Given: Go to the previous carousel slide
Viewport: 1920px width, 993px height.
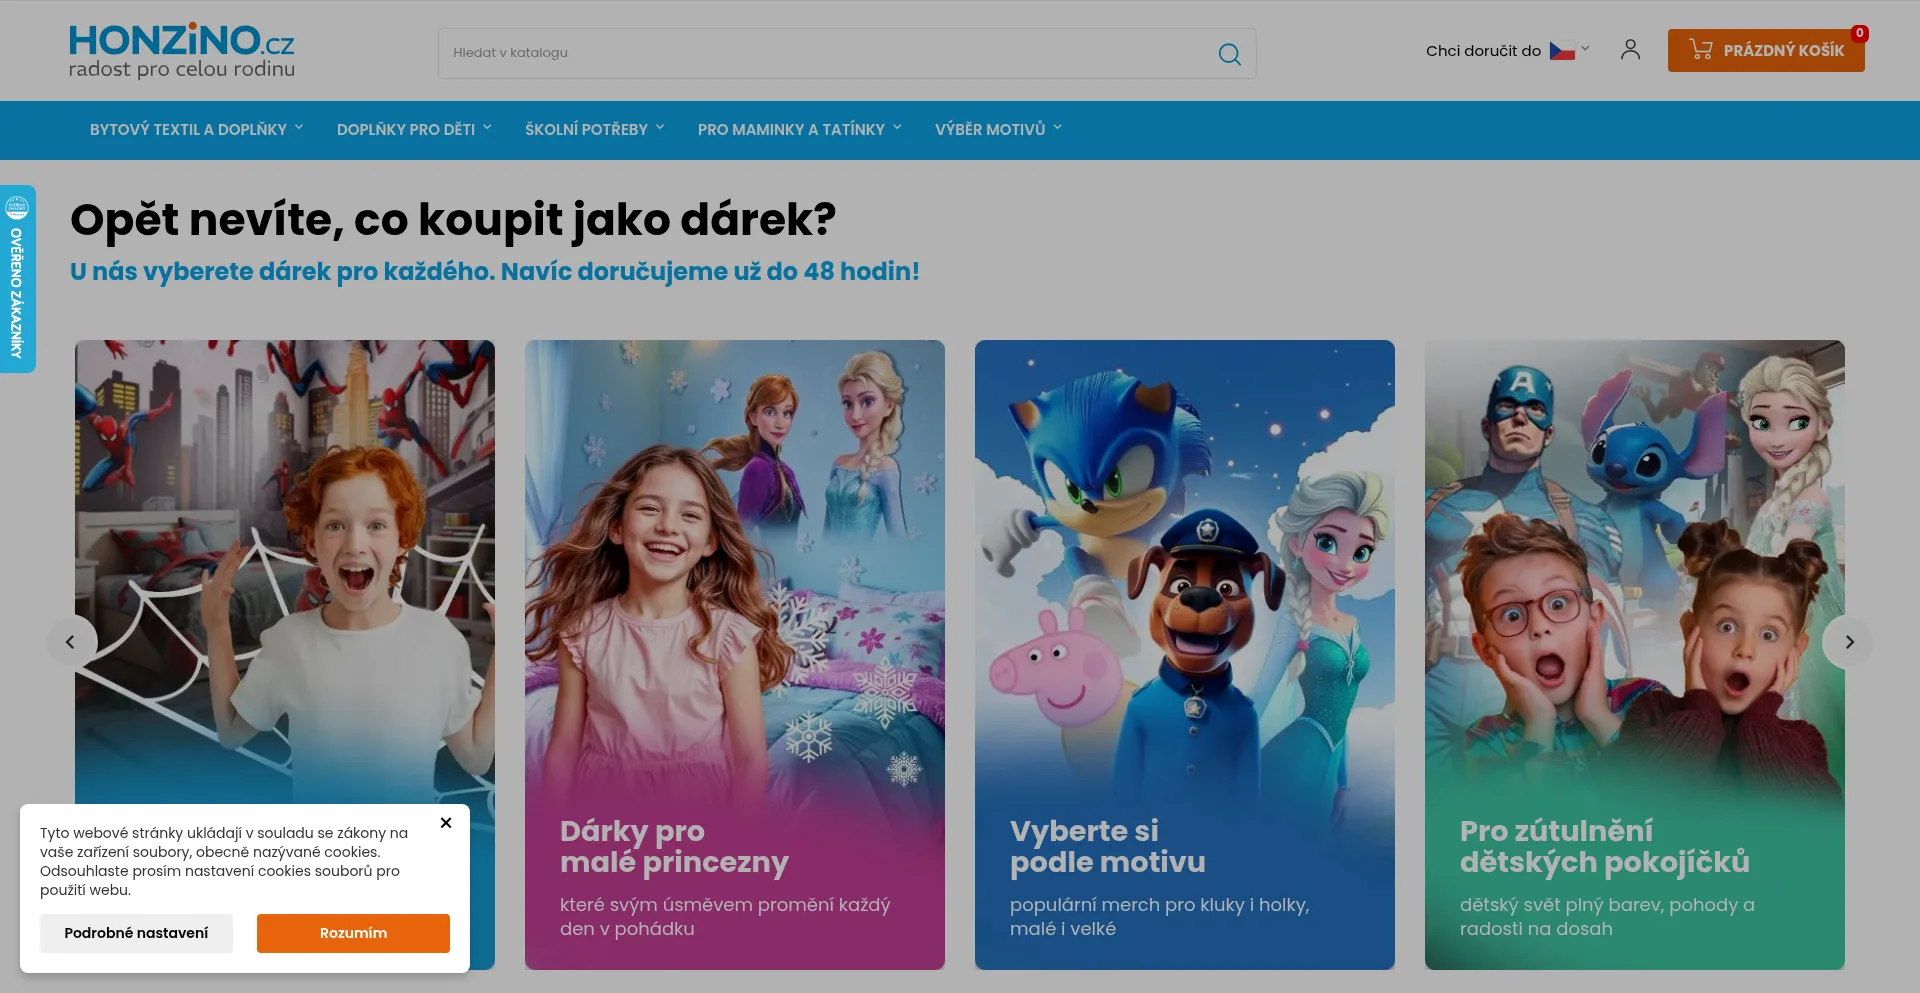Looking at the screenshot, I should tap(71, 642).
